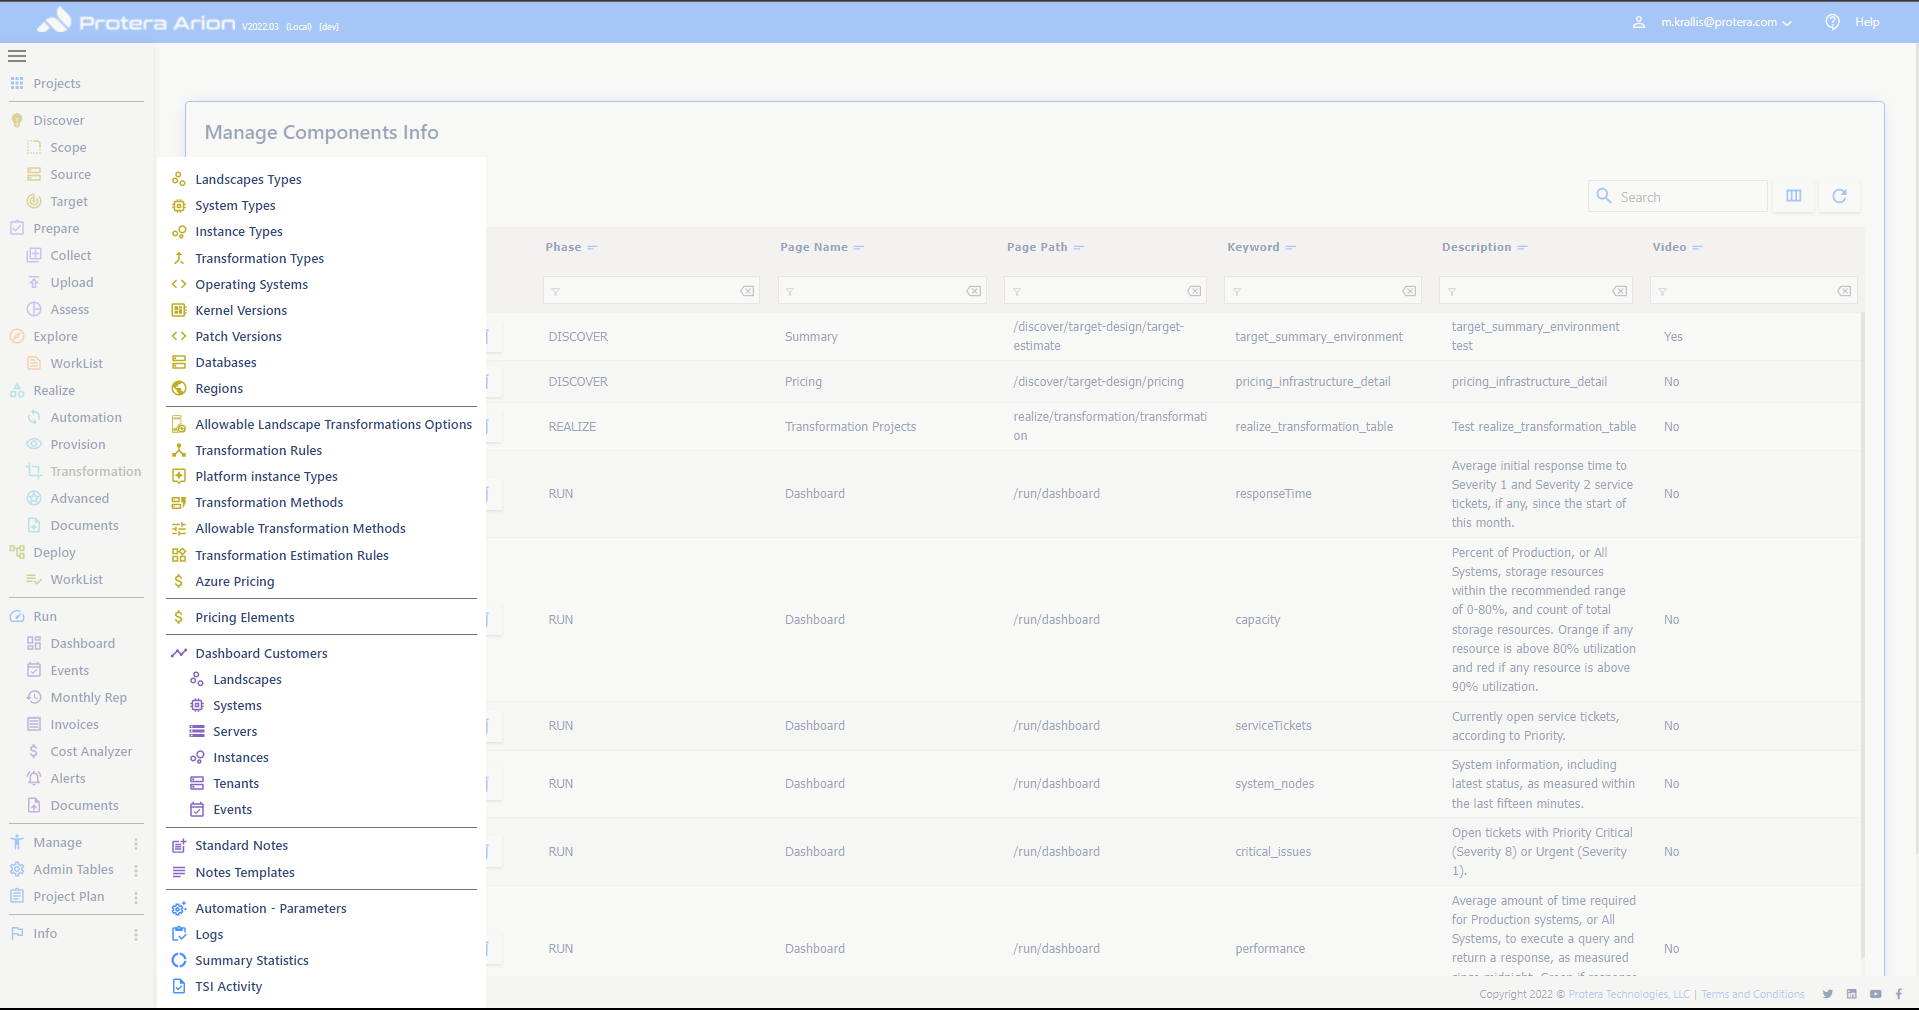Image resolution: width=1919 pixels, height=1010 pixels.
Task: Click the hamburger menu icon
Action: pos(17,56)
